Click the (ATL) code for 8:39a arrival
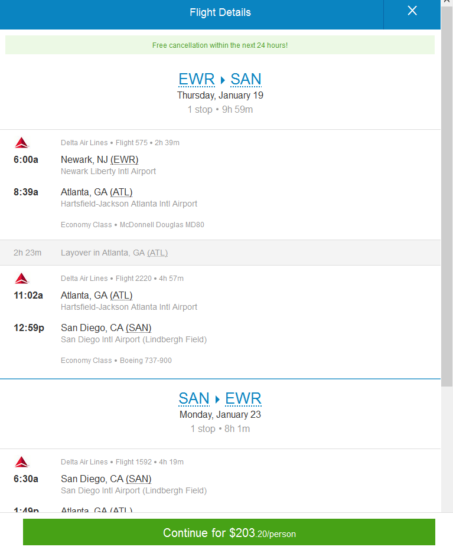 [121, 192]
